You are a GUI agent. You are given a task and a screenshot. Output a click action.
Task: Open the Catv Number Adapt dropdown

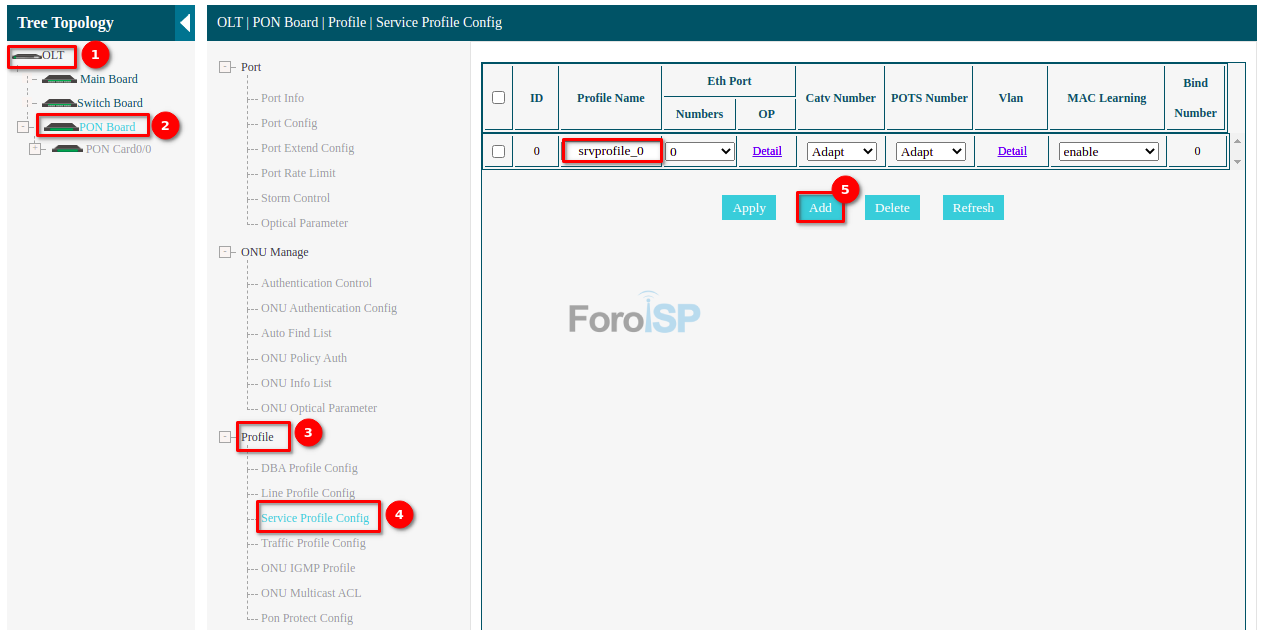tap(841, 152)
